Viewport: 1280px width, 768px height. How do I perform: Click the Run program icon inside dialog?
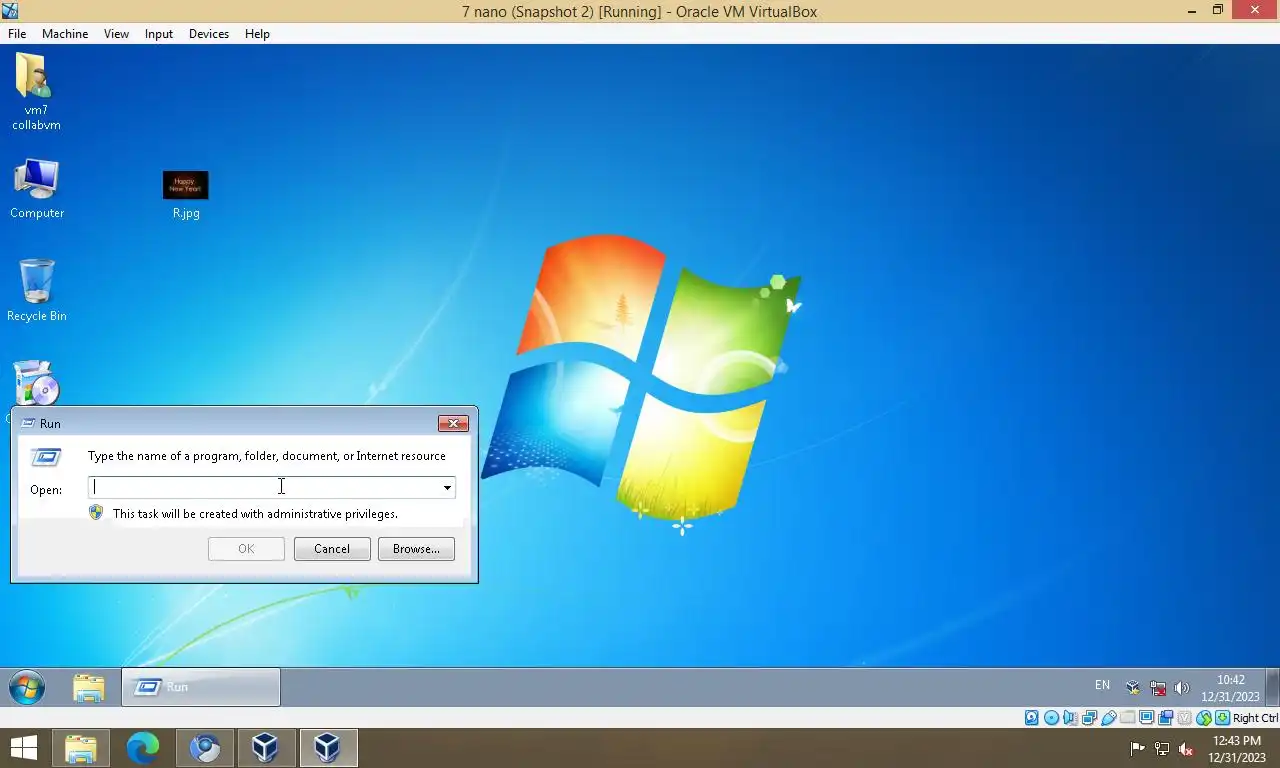pyautogui.click(x=46, y=458)
